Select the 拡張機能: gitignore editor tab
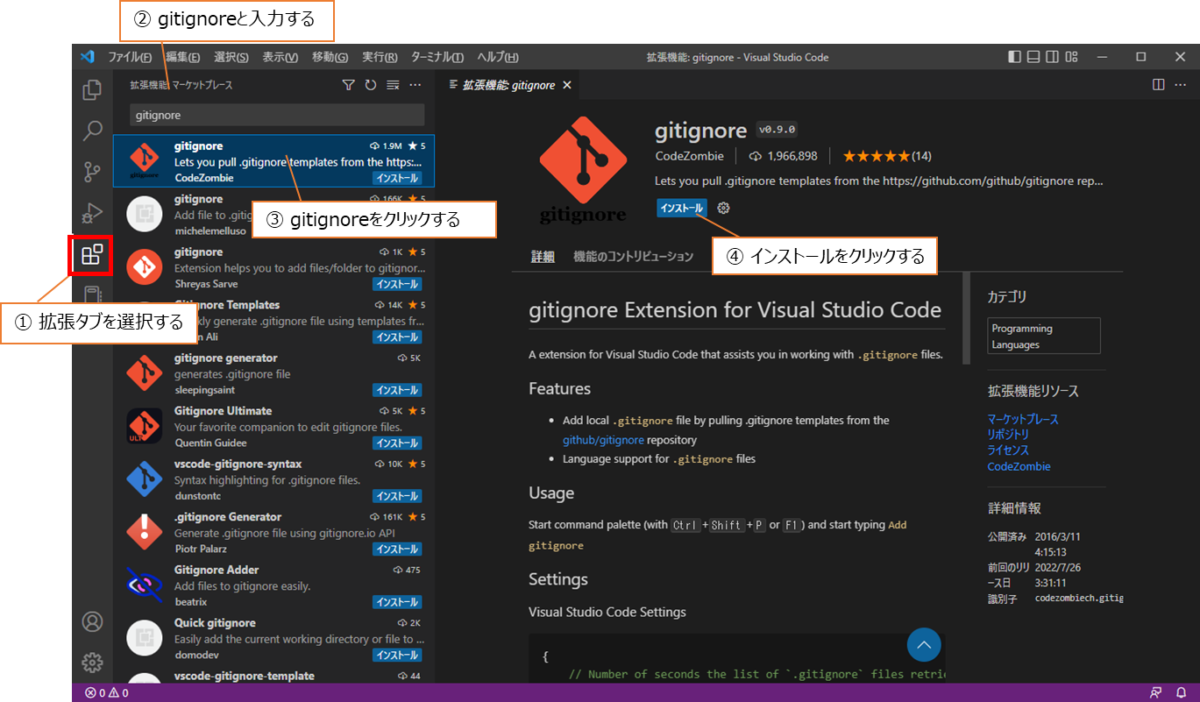 pos(508,86)
